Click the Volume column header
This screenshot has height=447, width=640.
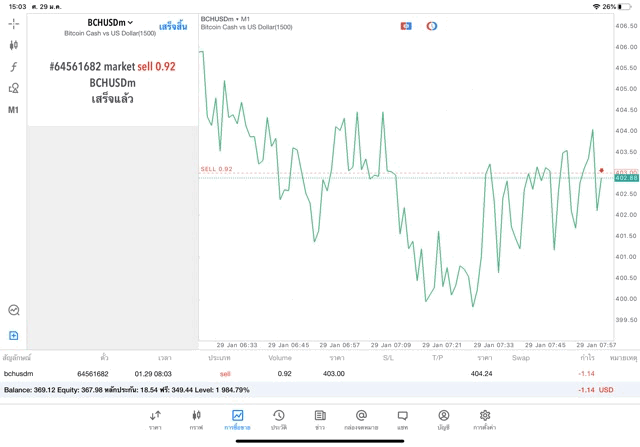(280, 358)
